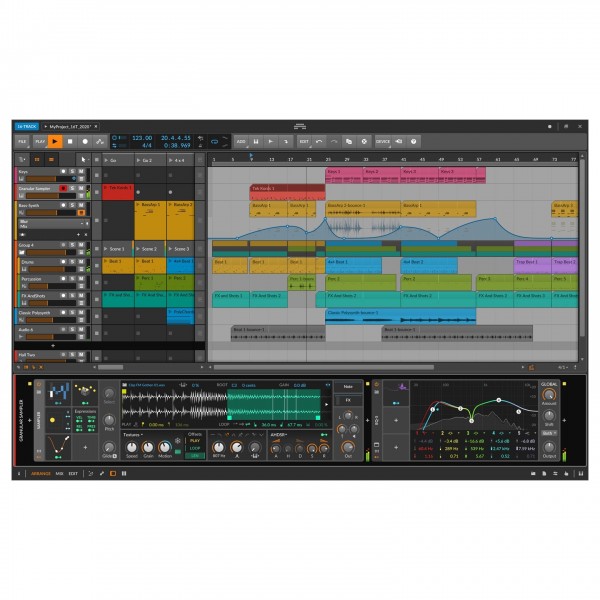Open the Textures mode dropdown

coord(133,435)
